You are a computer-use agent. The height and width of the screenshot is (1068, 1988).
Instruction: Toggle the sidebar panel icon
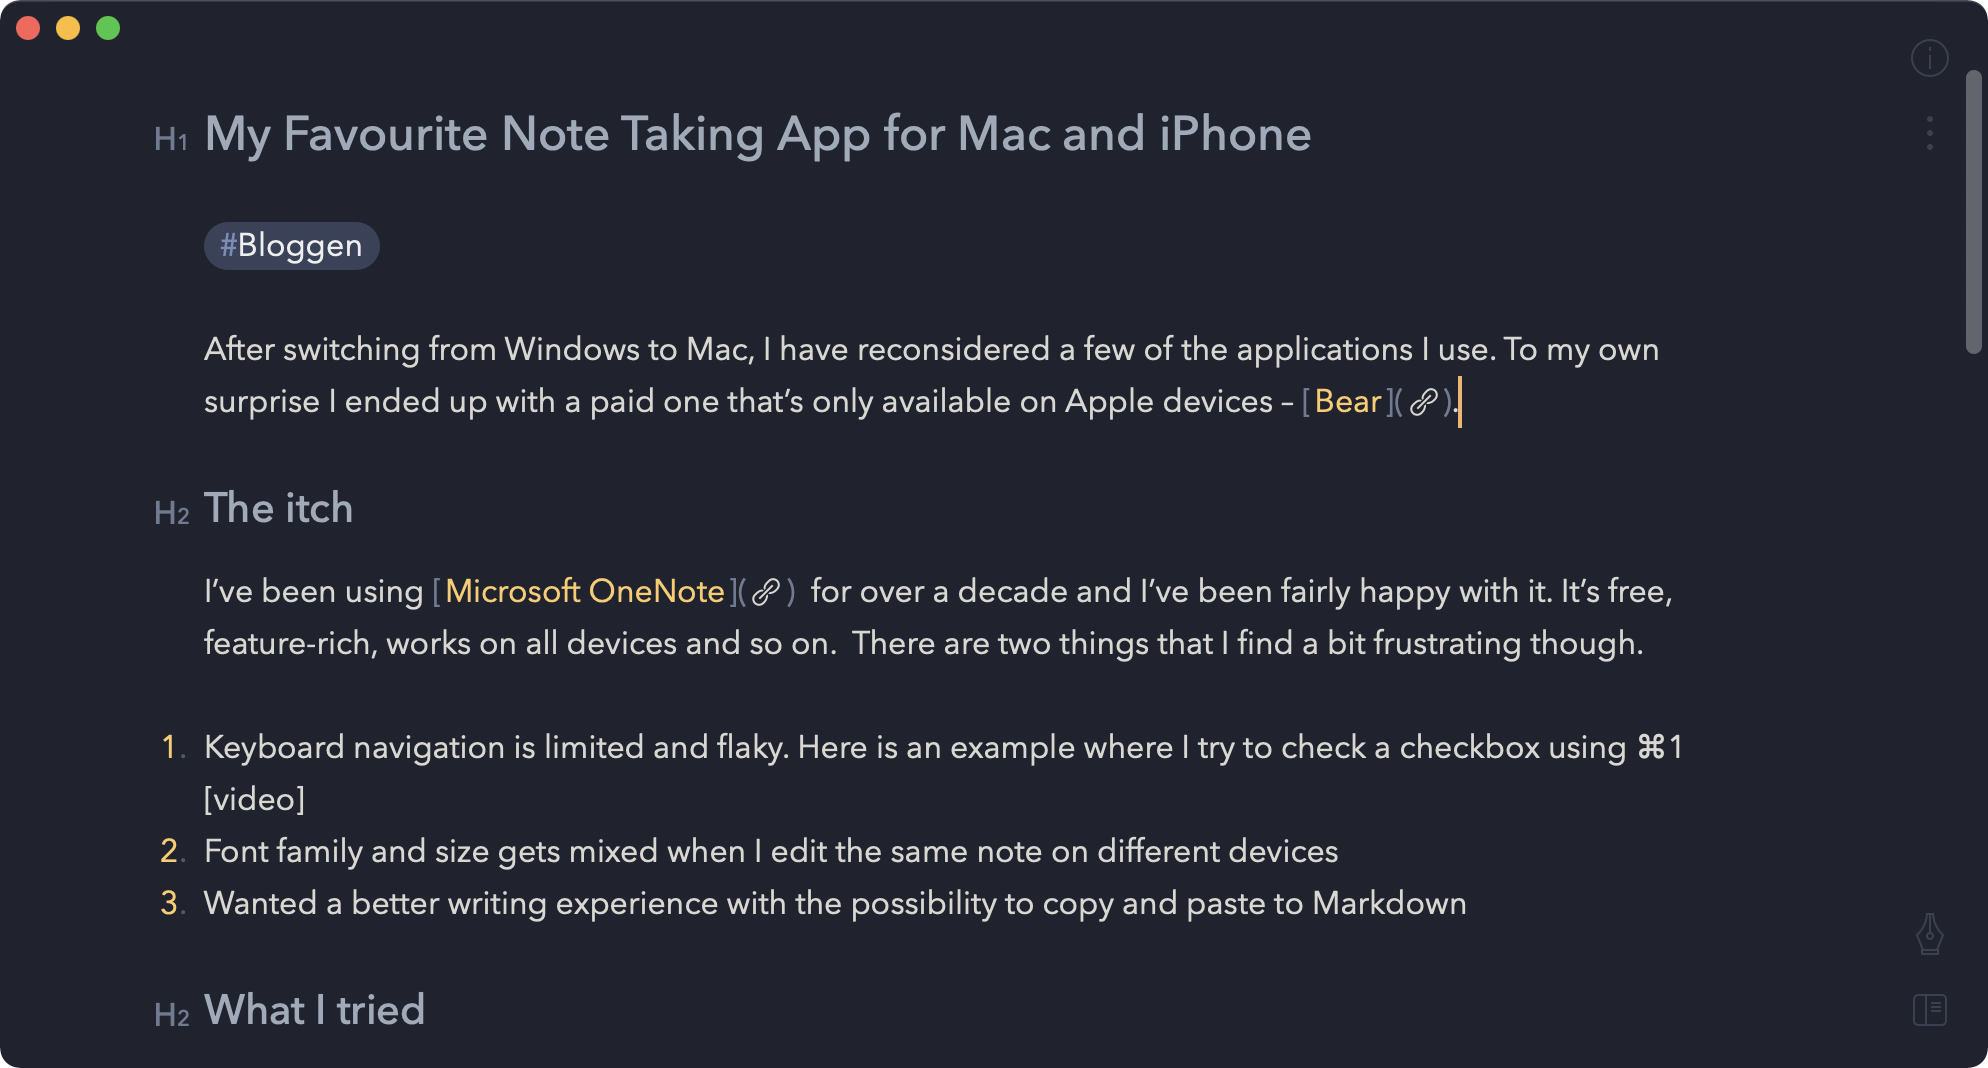(1929, 1010)
